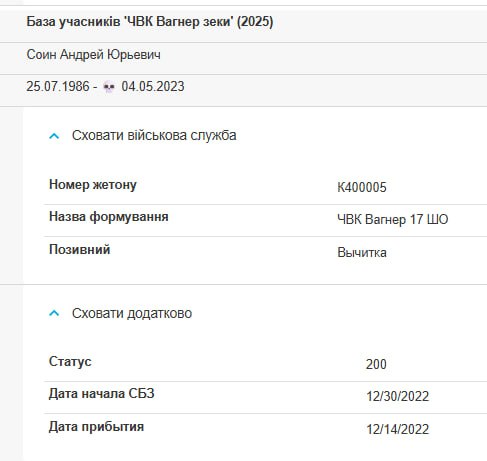
Task: Click the arrival date value 12/14/2022
Action: 397,429
